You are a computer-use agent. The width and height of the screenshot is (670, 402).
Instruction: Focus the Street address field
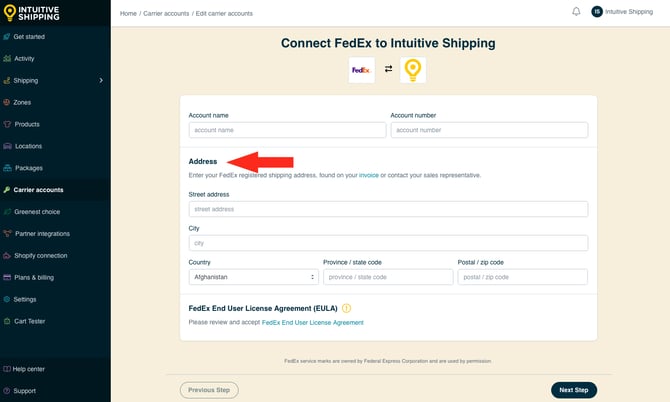(x=388, y=209)
